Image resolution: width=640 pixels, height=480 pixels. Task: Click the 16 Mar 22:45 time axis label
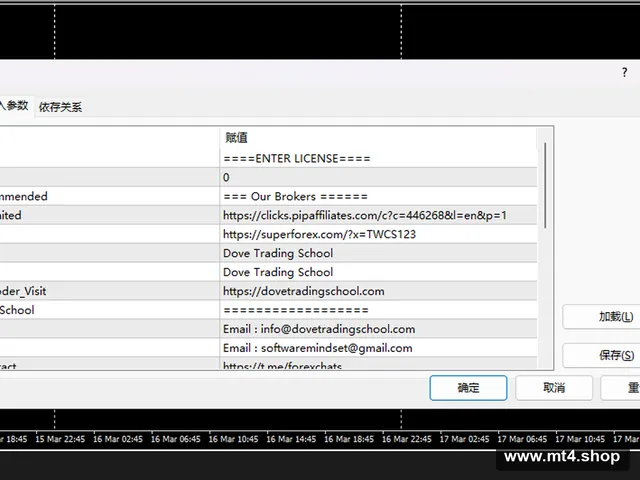pos(407,439)
